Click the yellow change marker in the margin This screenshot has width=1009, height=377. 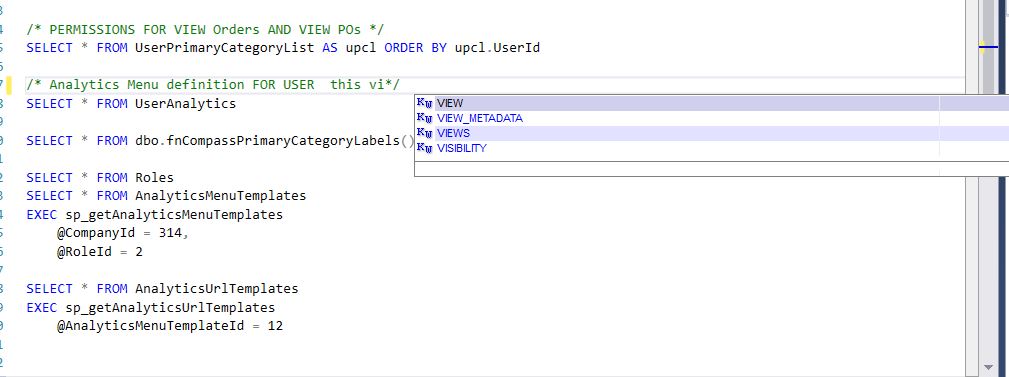9,85
